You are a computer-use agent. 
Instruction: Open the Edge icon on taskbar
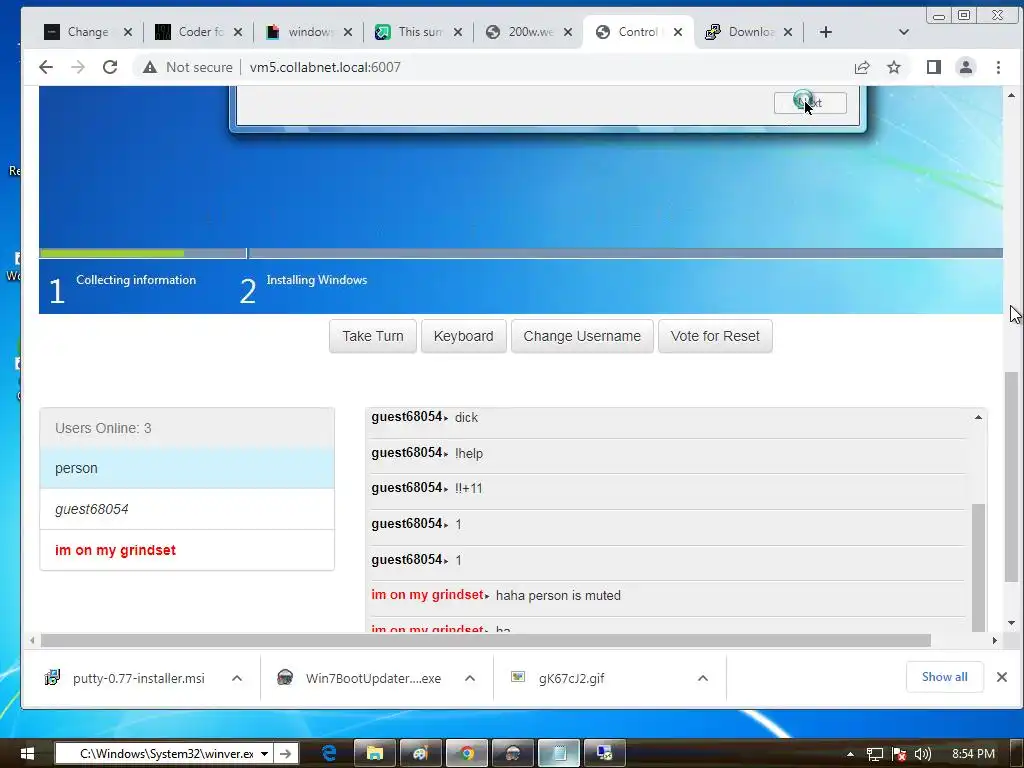click(x=329, y=754)
